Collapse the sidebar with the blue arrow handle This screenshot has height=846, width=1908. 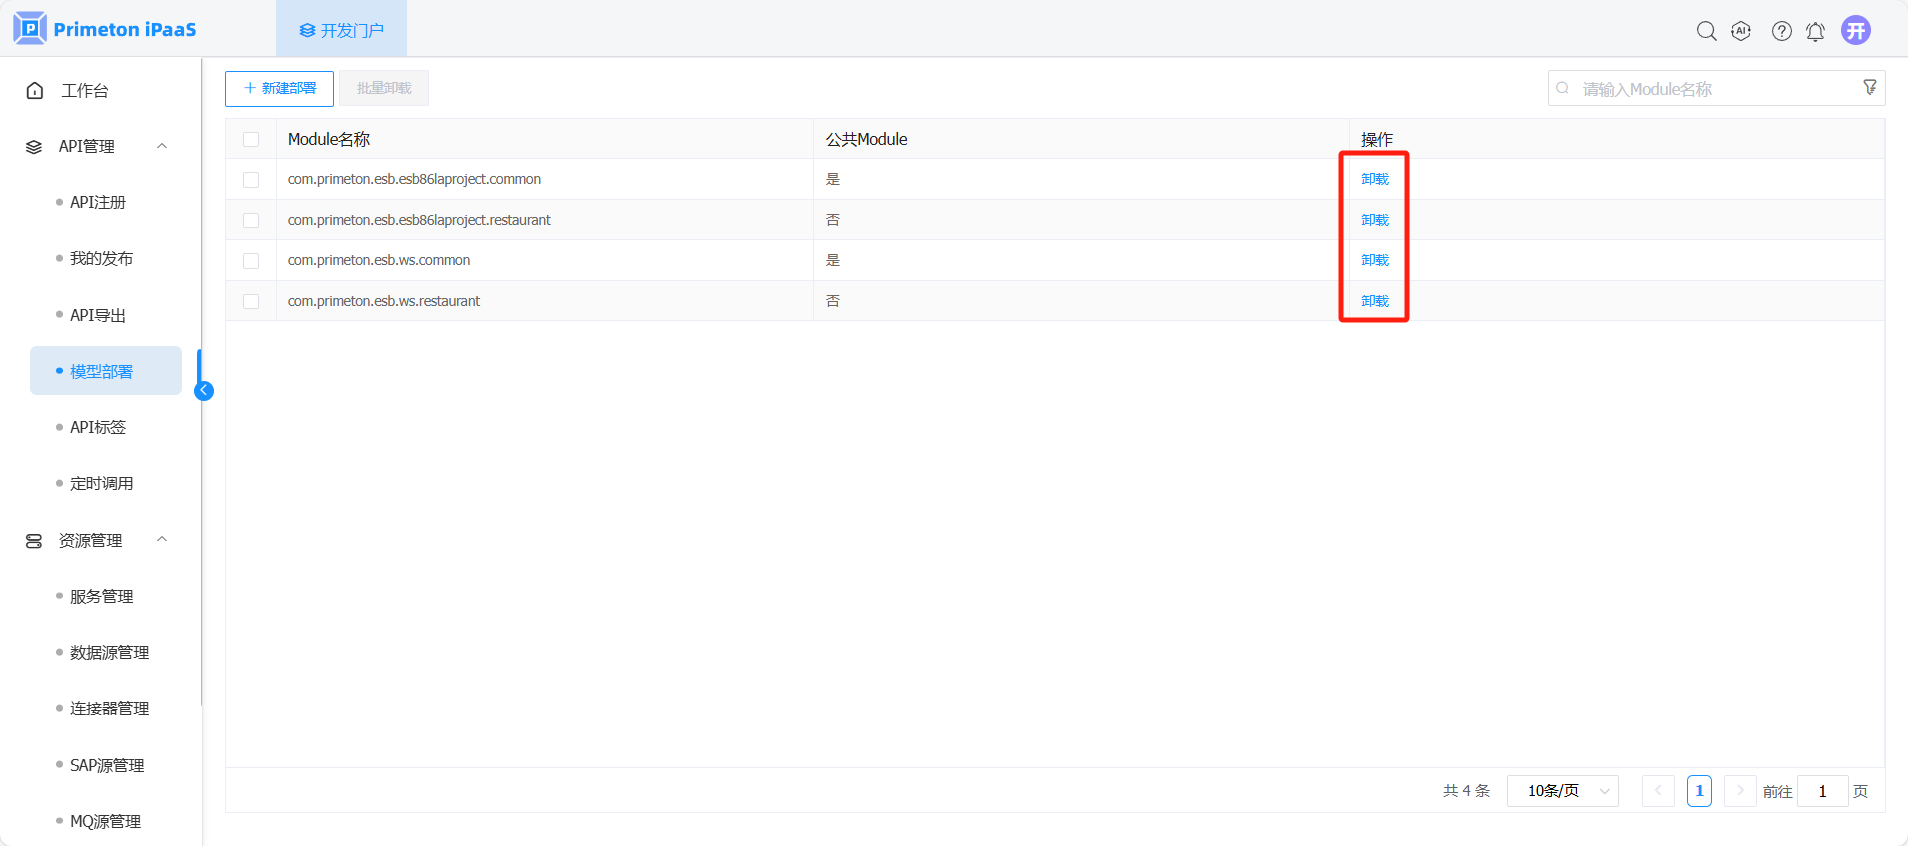[x=204, y=391]
